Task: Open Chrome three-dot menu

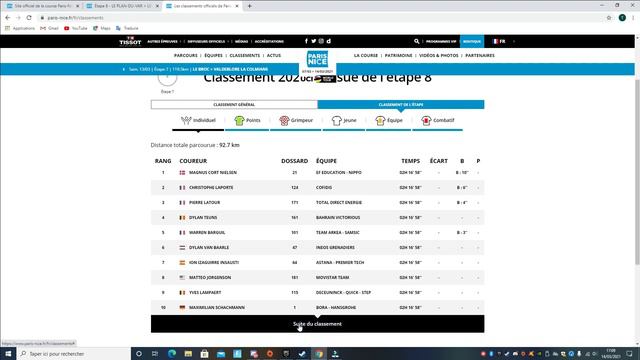Action: 633,18
